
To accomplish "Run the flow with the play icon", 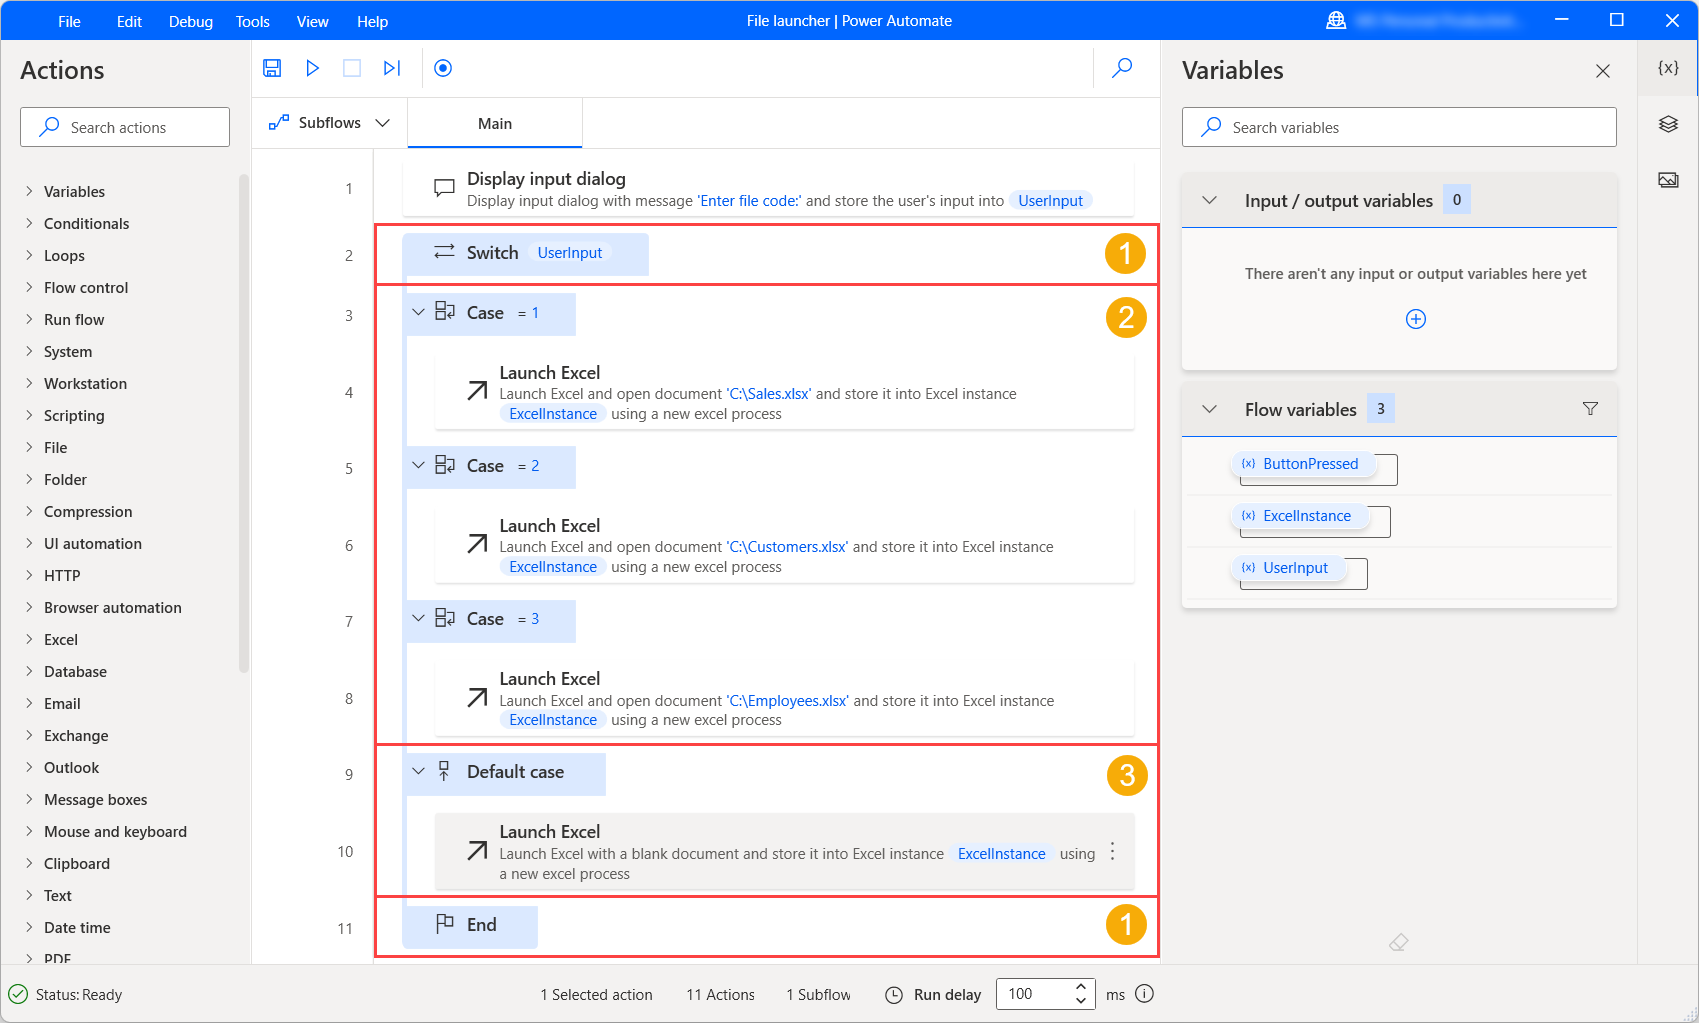I will click(x=312, y=68).
